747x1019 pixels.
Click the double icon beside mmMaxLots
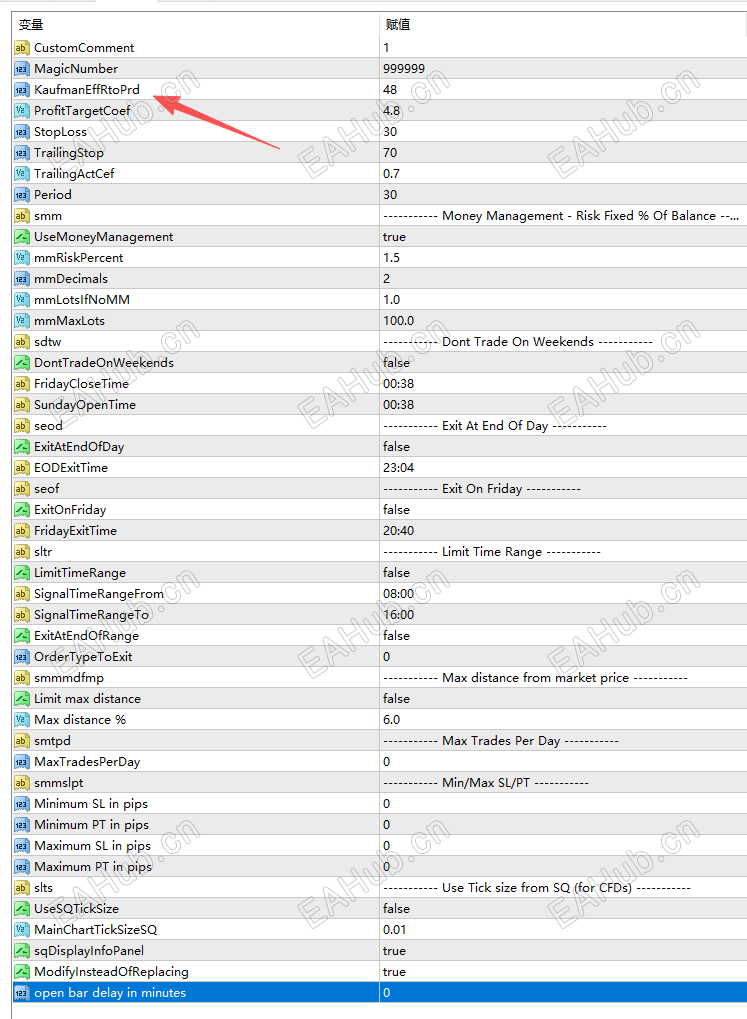point(21,321)
